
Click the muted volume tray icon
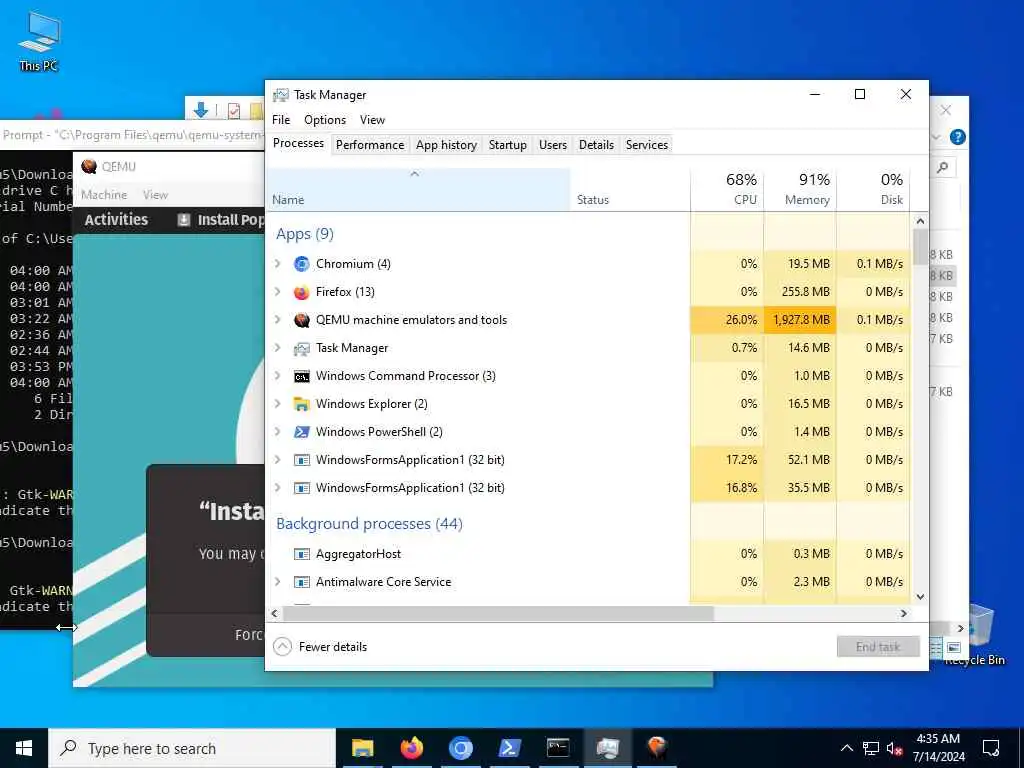(x=895, y=748)
